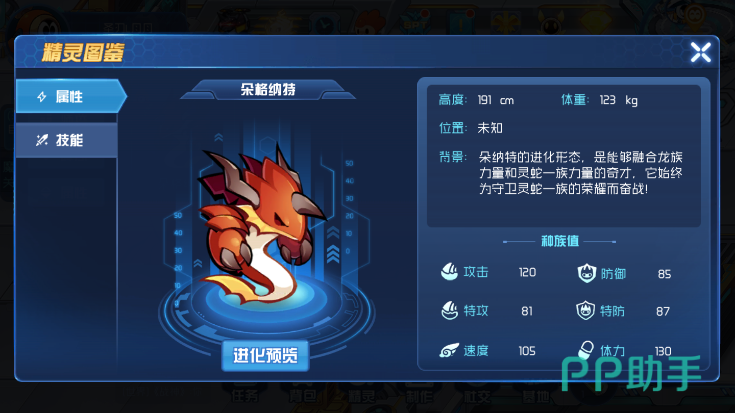Click the 特攻 special attack icon
This screenshot has height=413, width=735.
pyautogui.click(x=450, y=311)
